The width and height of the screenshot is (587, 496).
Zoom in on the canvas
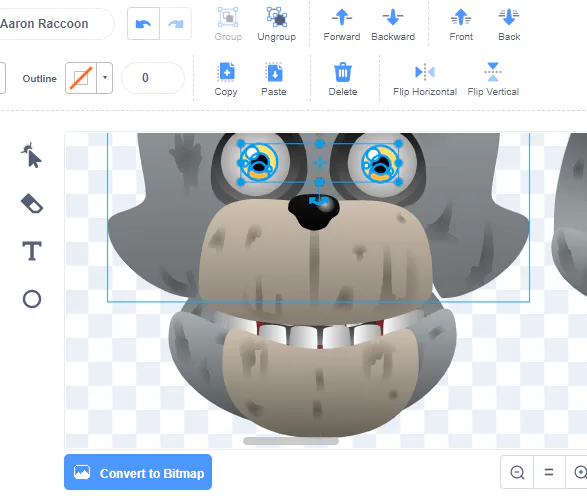[x=578, y=472]
